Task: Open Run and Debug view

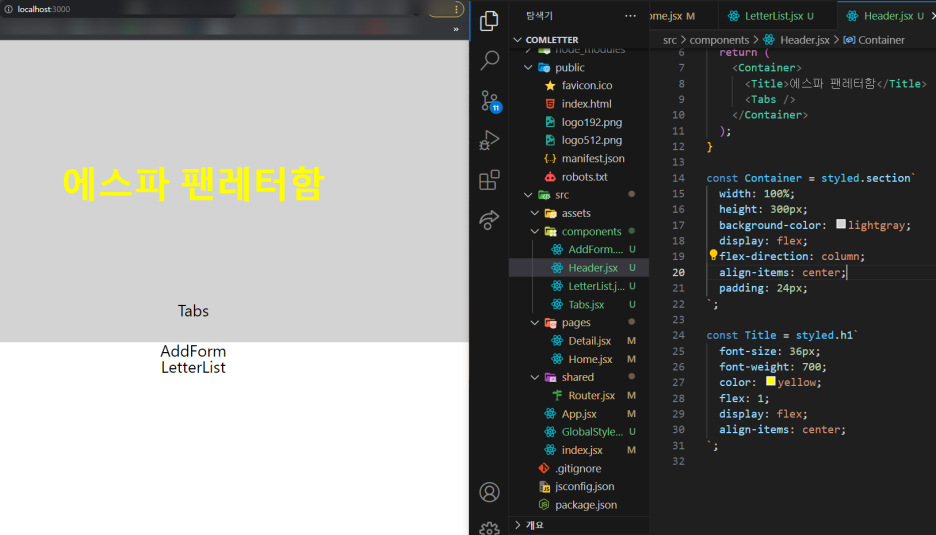Action: click(489, 140)
